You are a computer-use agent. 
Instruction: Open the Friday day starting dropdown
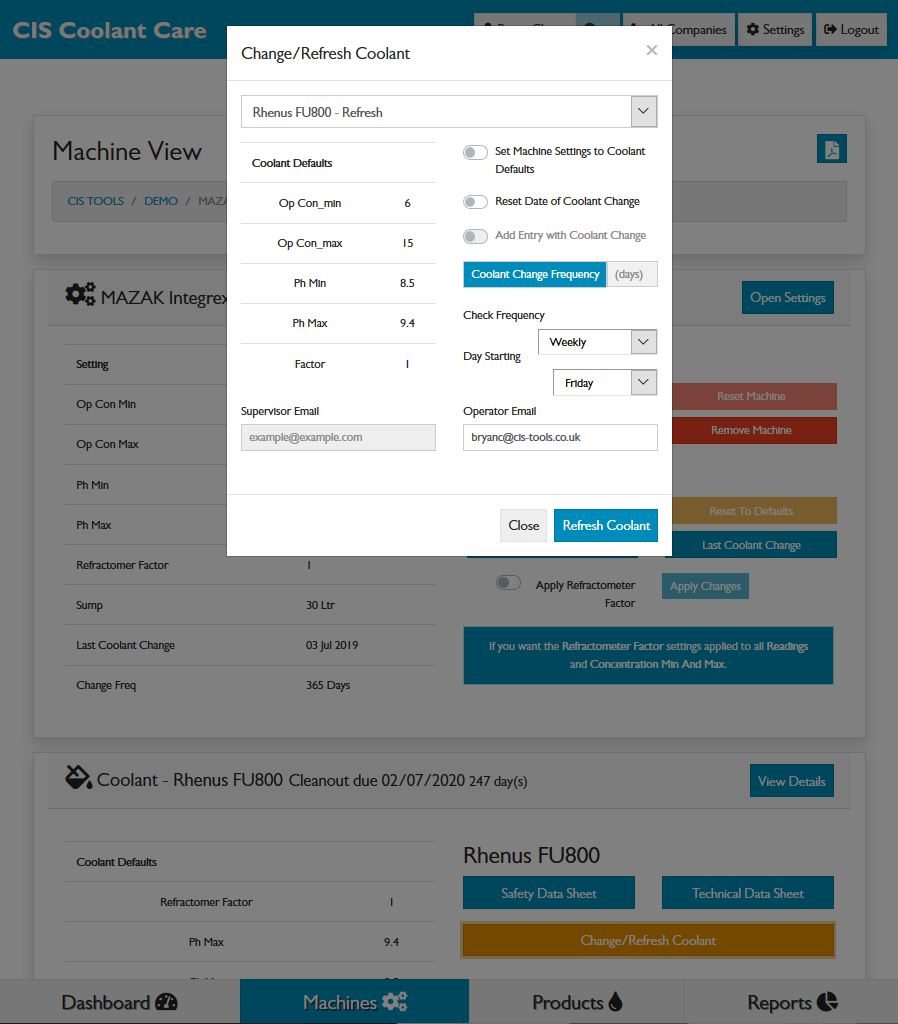click(604, 383)
